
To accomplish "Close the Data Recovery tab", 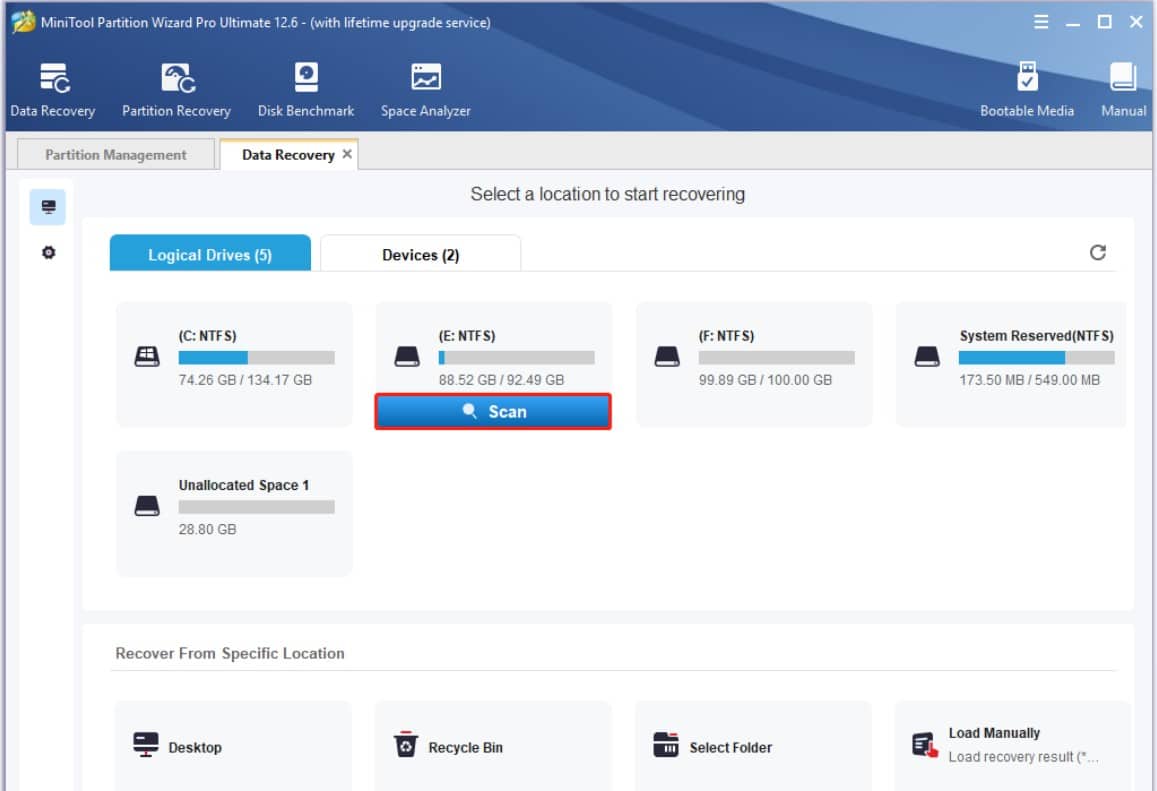I will [x=347, y=153].
